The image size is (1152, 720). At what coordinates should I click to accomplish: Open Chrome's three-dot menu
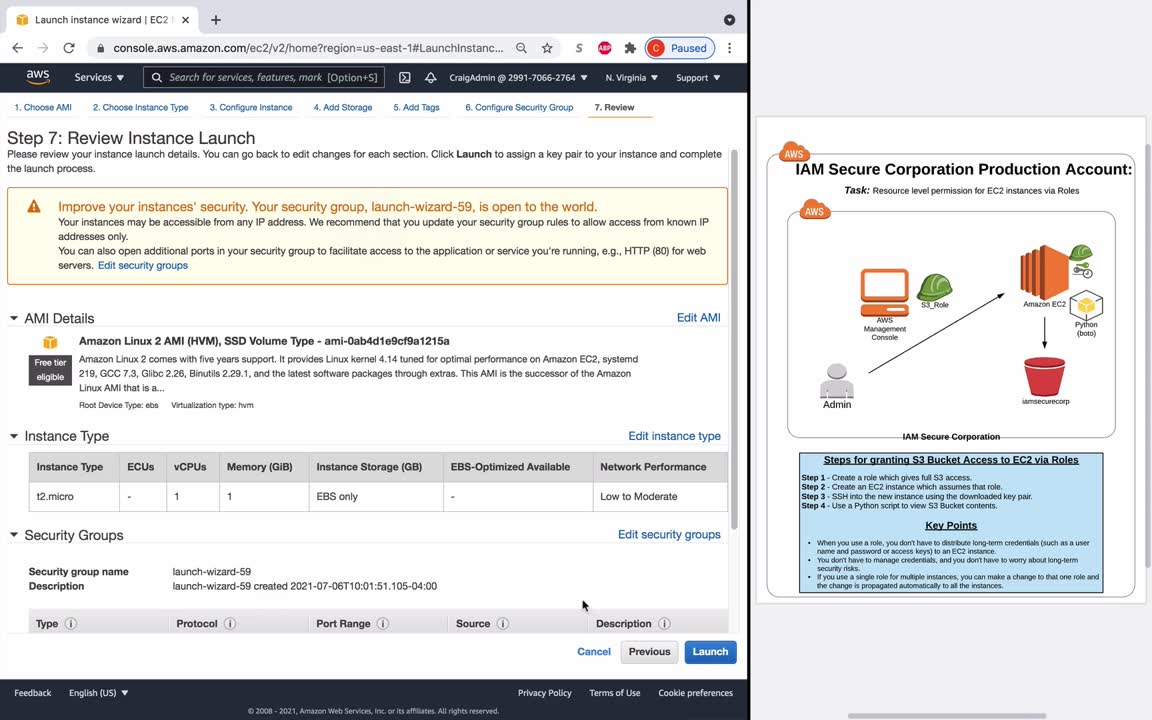(729, 48)
